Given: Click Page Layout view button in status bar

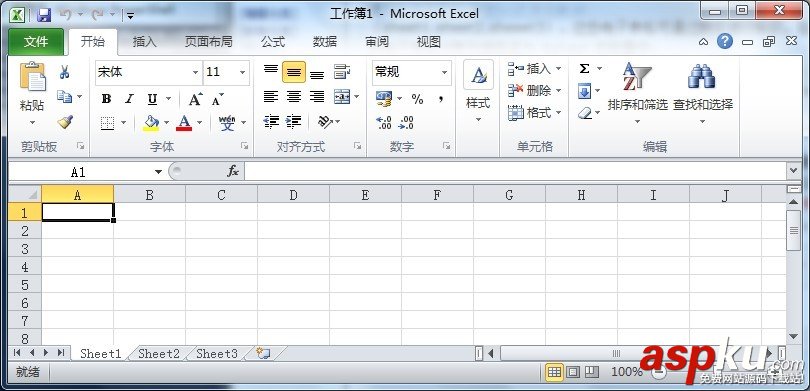Looking at the screenshot, I should (572, 372).
